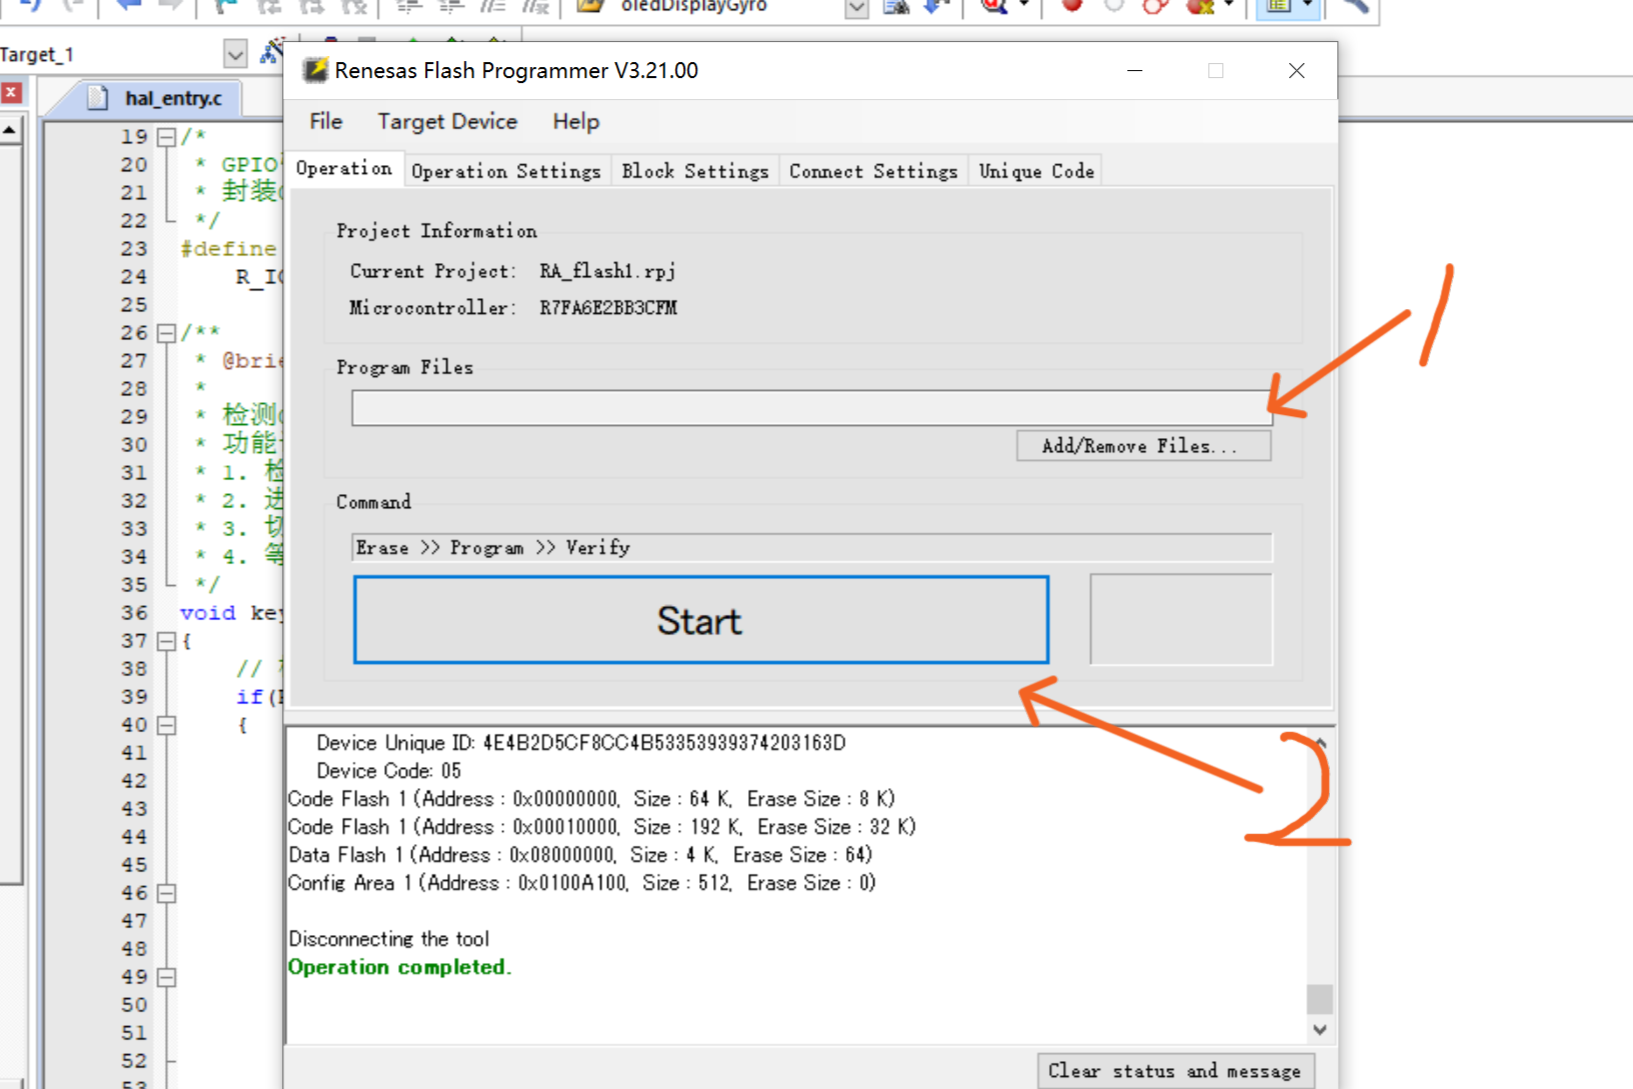Go to the Connect Settings tab
This screenshot has height=1089, width=1633.
tap(873, 171)
